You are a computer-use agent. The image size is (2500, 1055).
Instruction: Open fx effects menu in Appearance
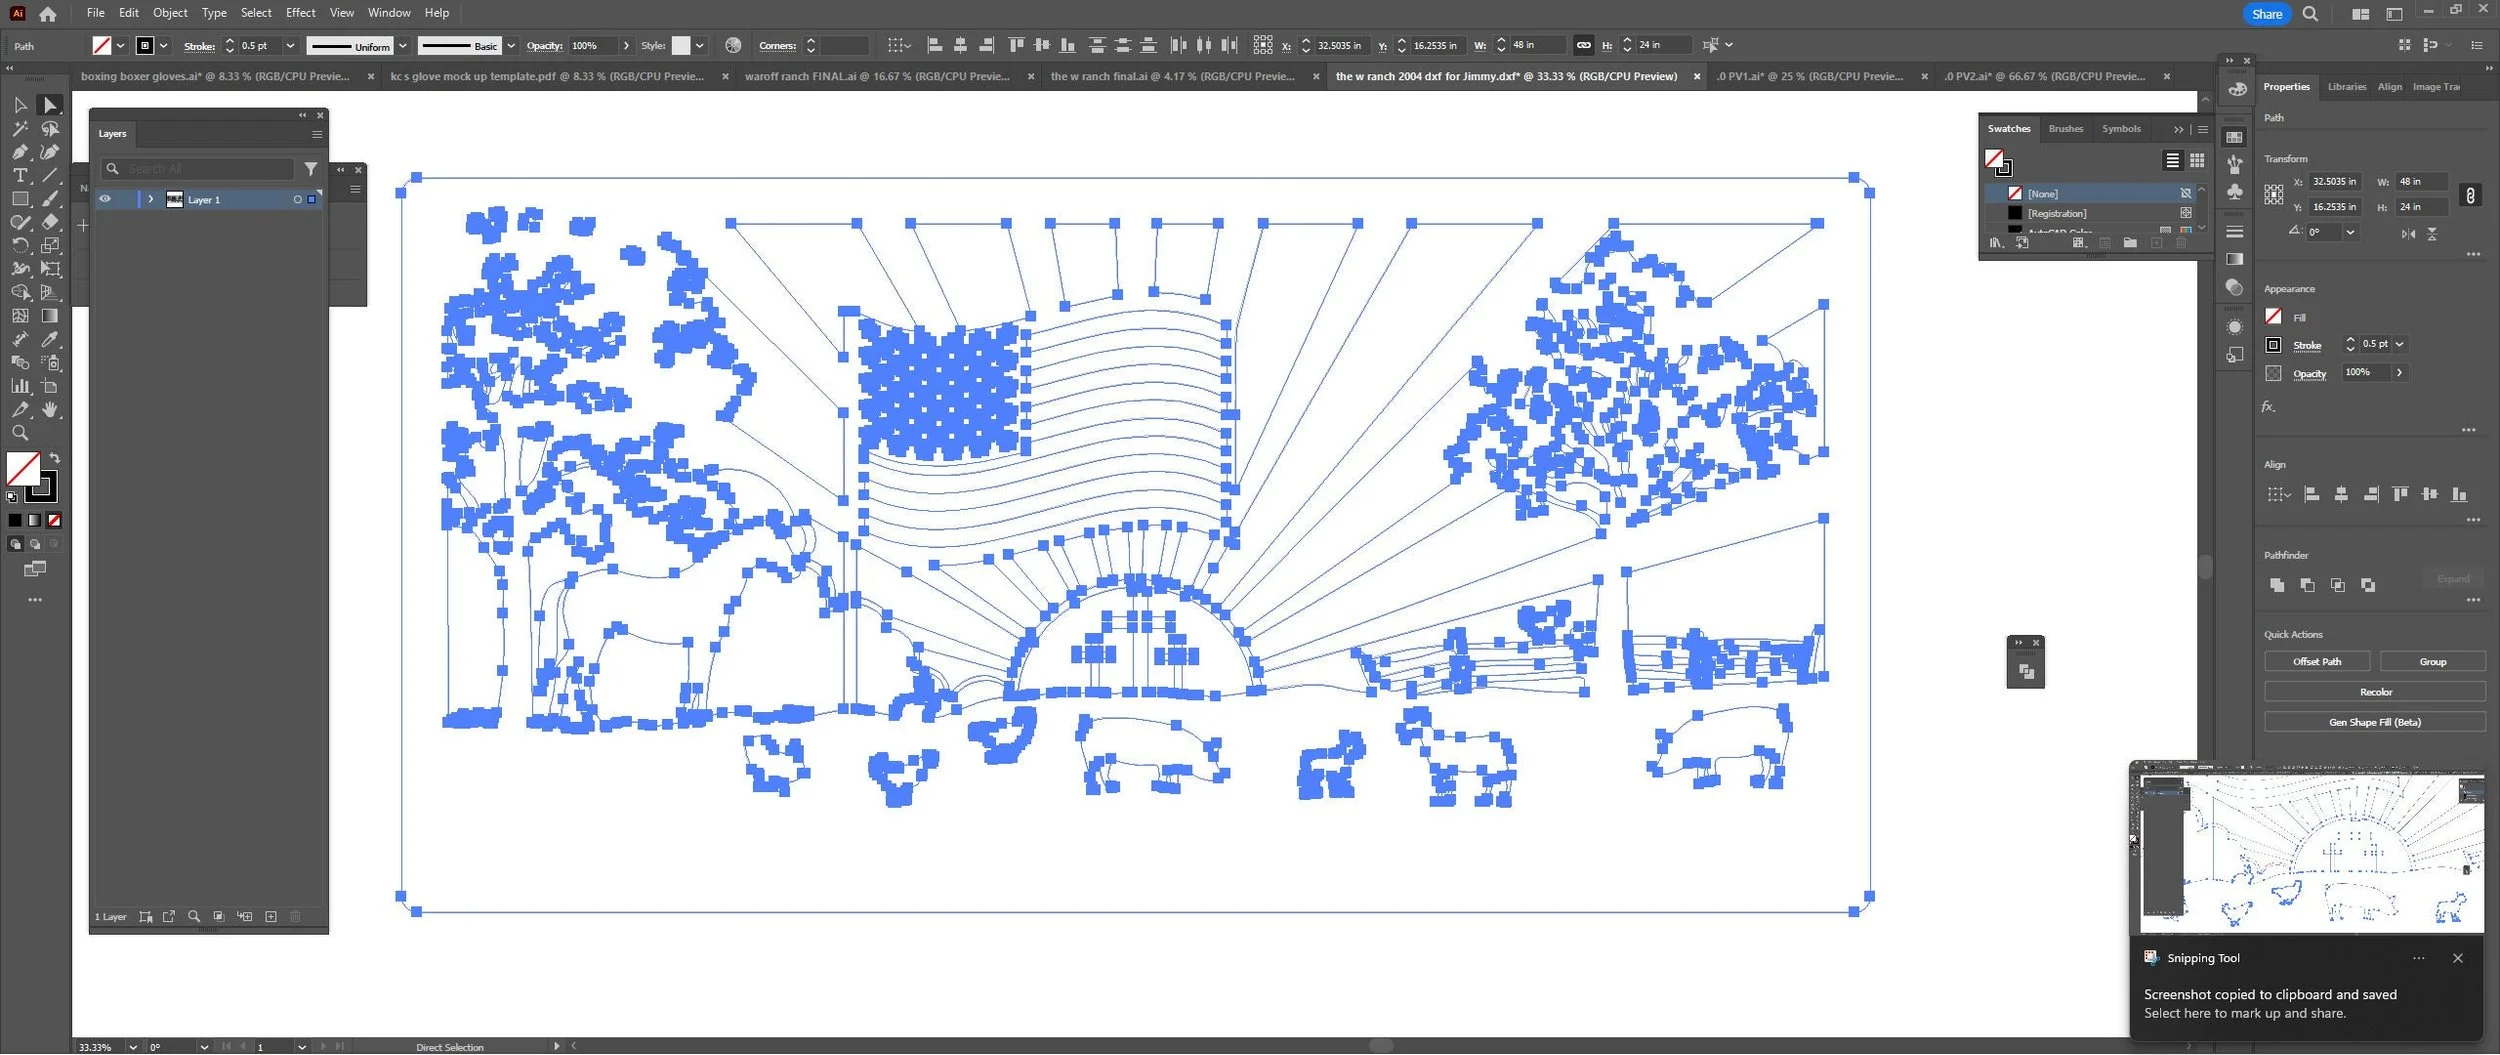tap(2268, 407)
